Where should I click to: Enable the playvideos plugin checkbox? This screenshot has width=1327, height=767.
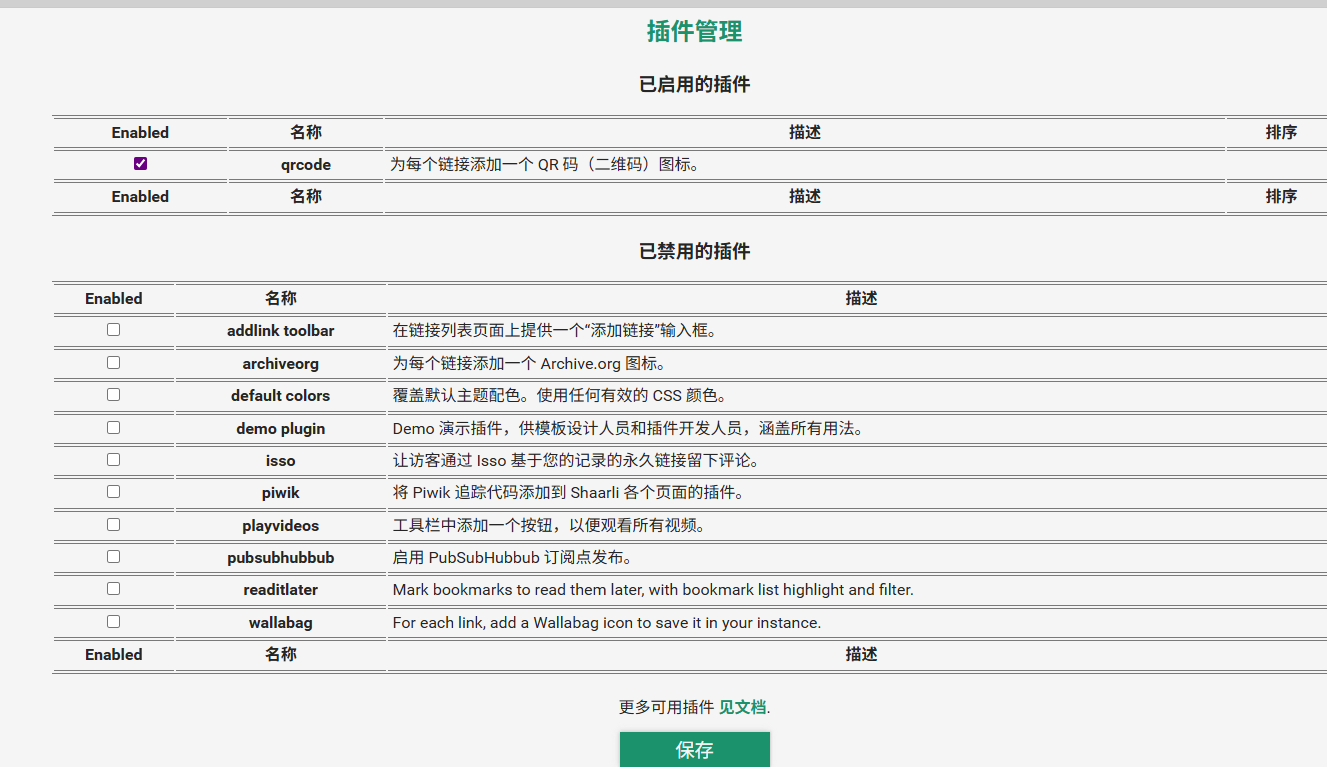113,524
